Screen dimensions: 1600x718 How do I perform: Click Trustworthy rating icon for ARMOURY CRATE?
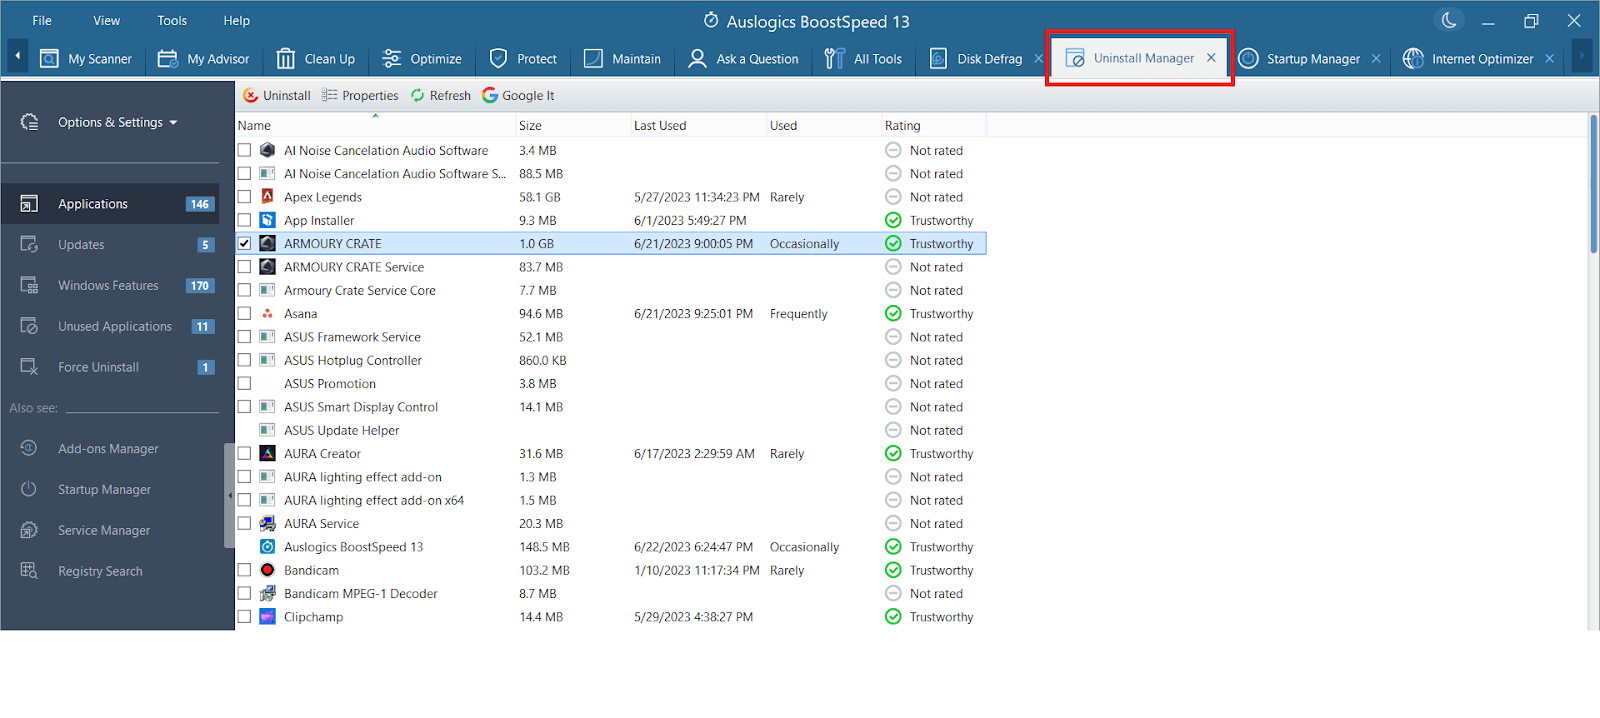click(x=893, y=244)
